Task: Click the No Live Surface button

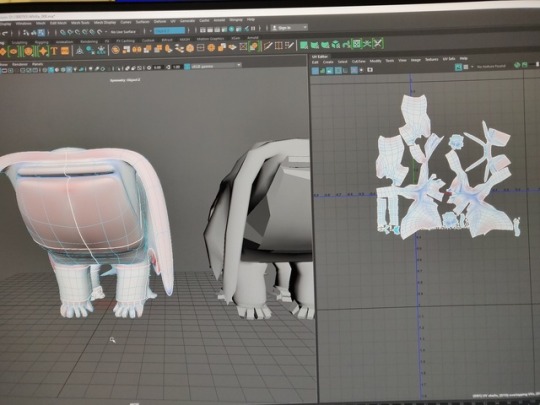Action: [123, 32]
